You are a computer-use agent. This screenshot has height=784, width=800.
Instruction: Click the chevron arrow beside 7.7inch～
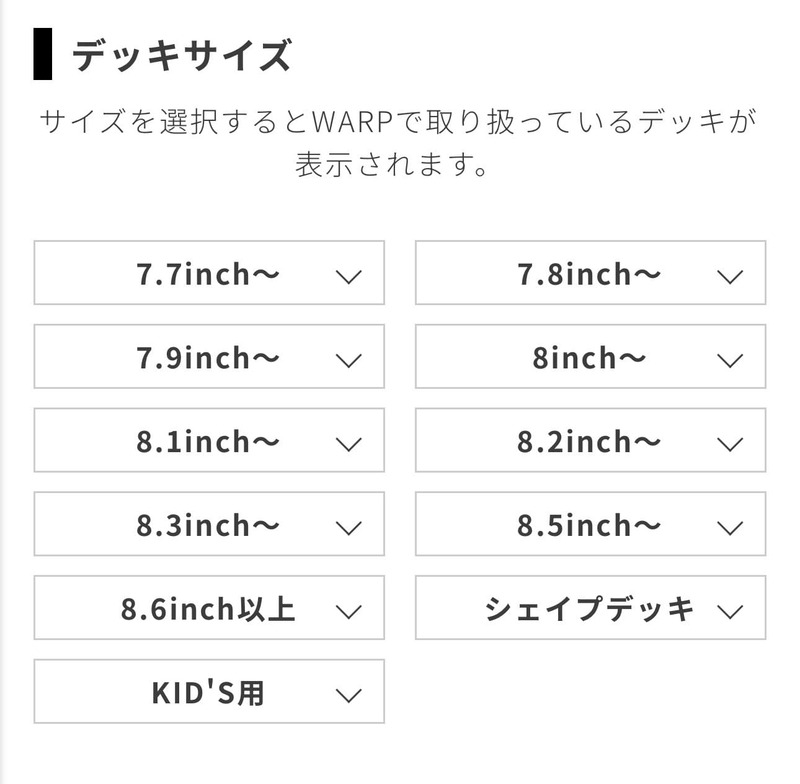pos(348,275)
